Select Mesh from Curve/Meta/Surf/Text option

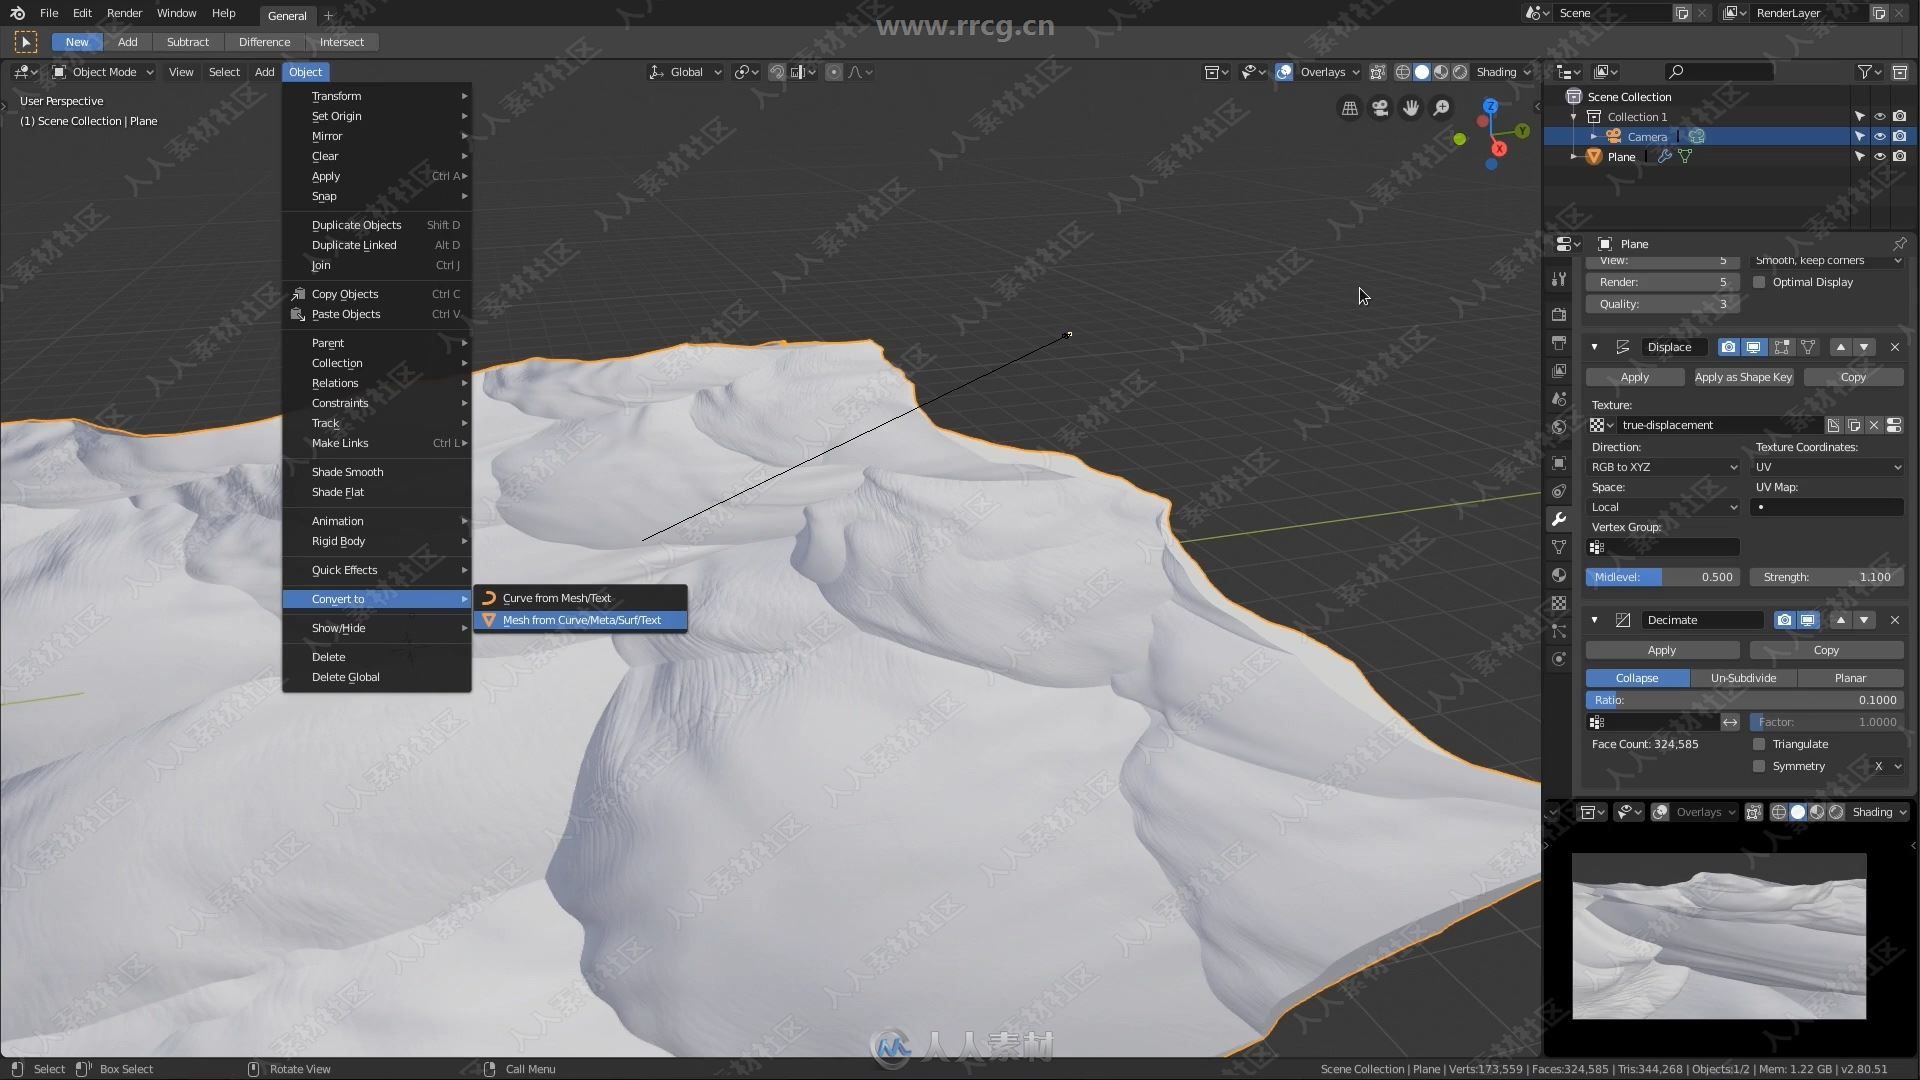(580, 620)
